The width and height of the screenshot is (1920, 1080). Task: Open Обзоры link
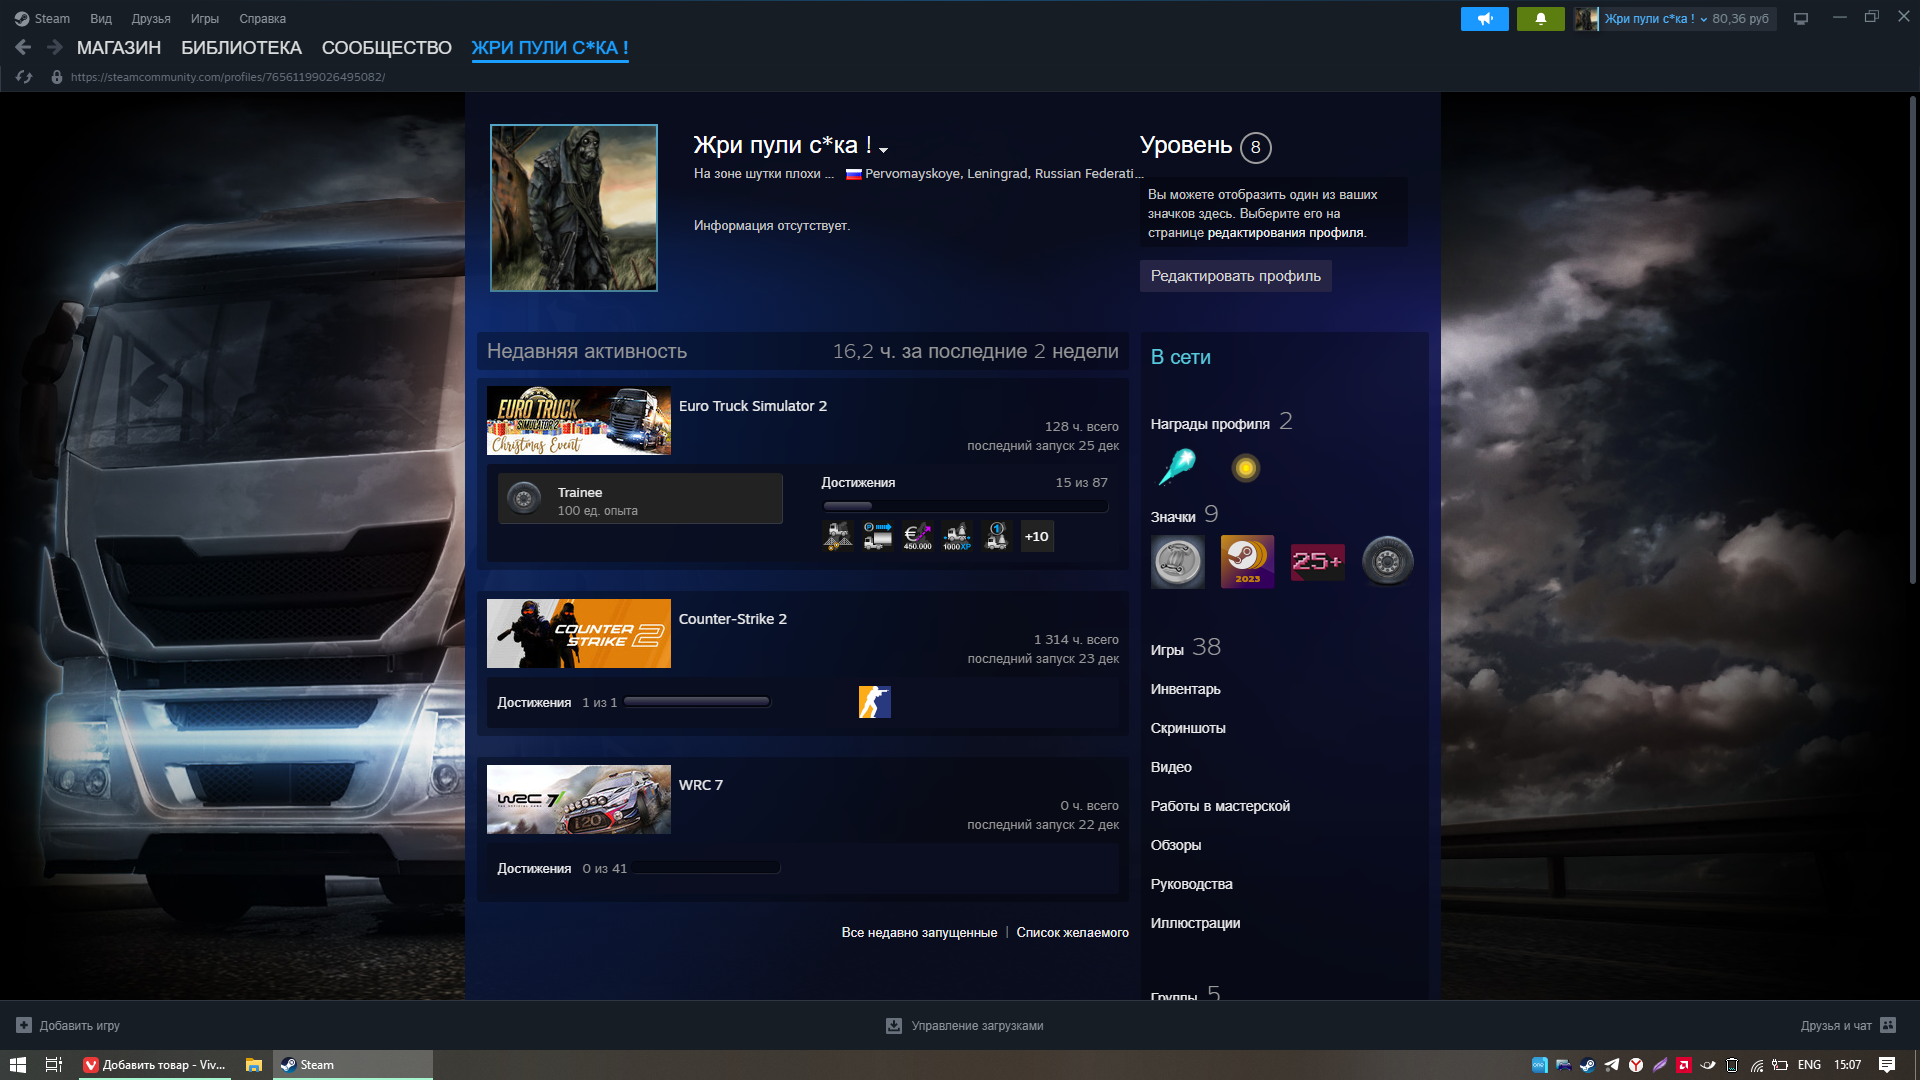click(x=1176, y=845)
